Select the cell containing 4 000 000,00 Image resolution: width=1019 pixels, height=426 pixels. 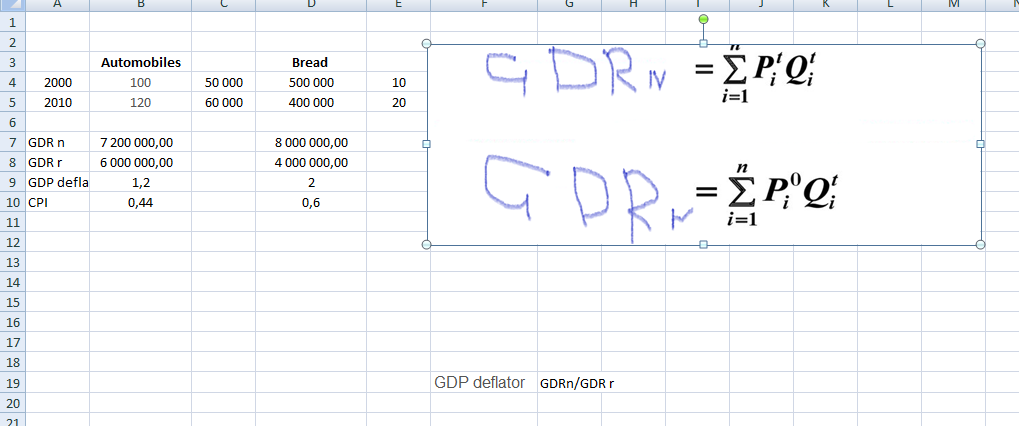coord(310,162)
